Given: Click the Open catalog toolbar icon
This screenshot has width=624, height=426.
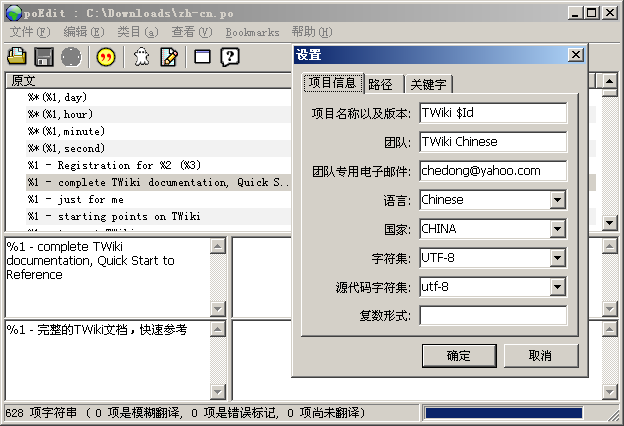Looking at the screenshot, I should [x=17, y=57].
